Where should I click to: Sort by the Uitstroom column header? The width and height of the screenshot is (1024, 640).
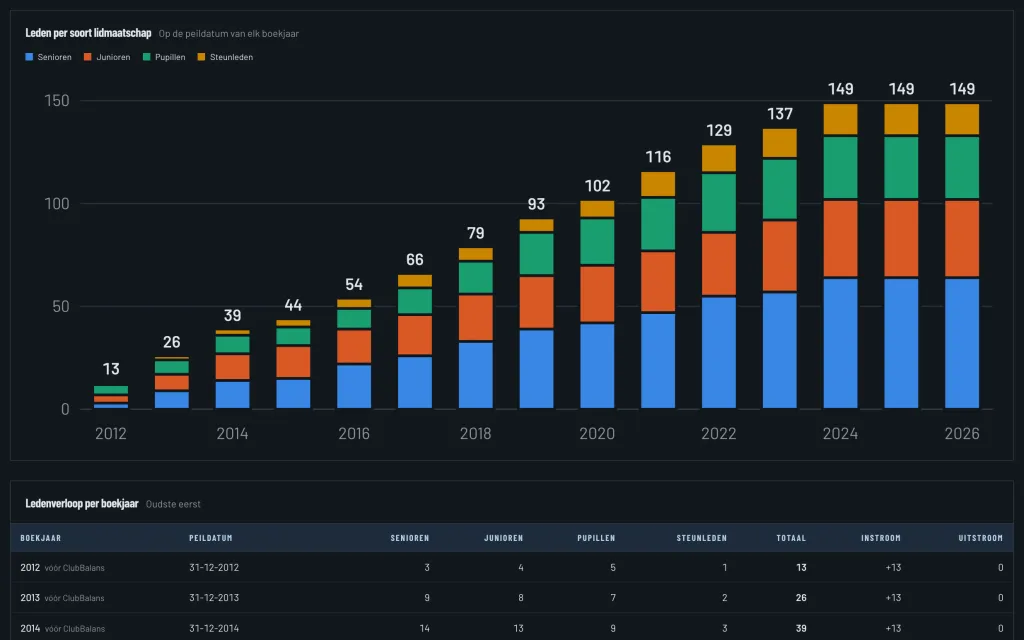[981, 538]
